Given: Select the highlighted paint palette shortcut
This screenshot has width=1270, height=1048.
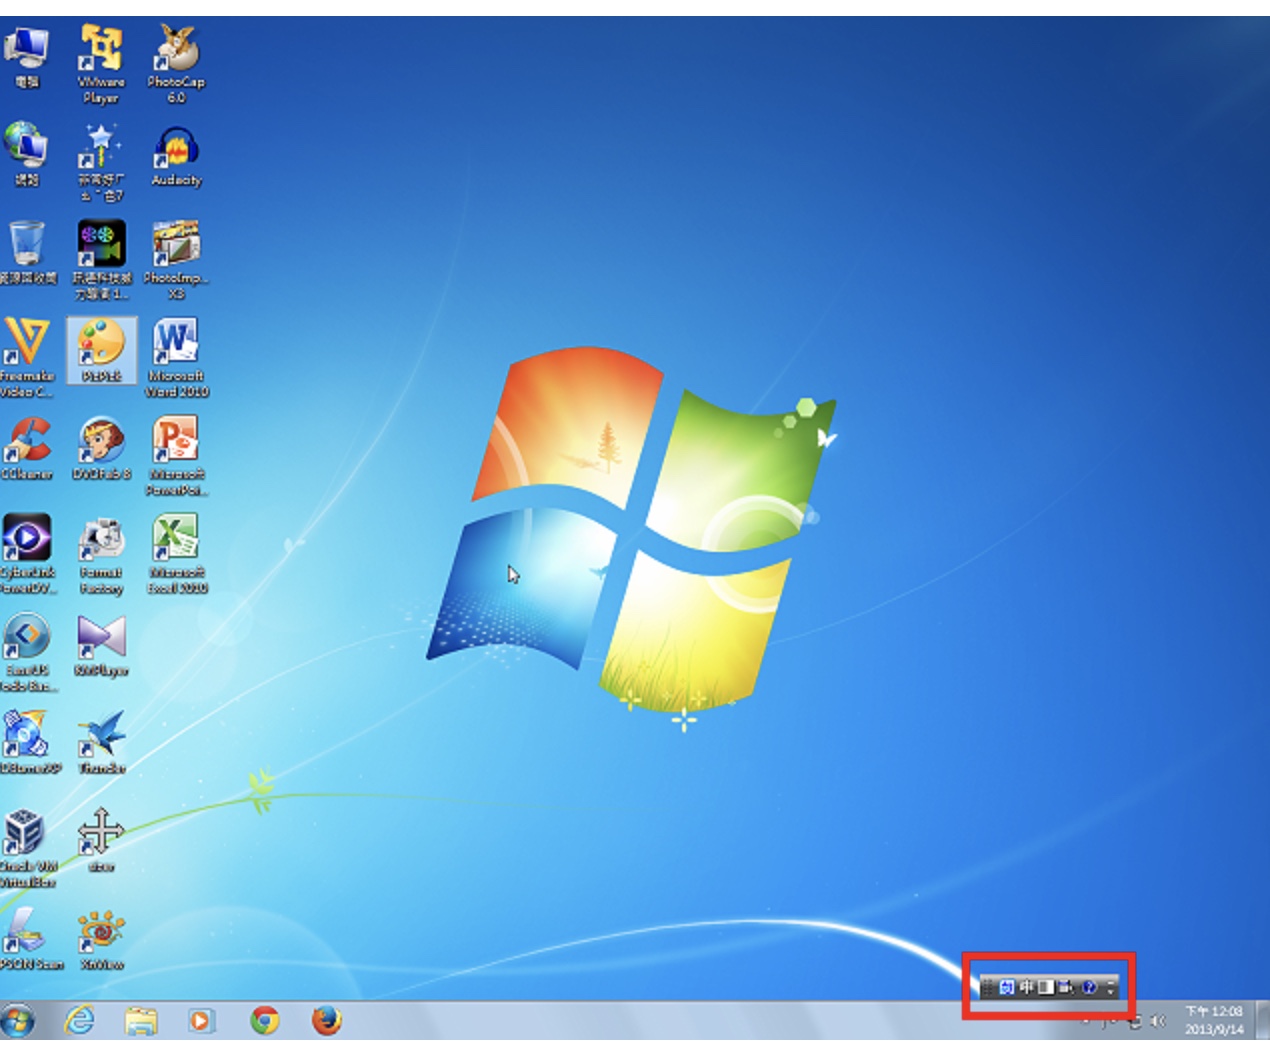Looking at the screenshot, I should tap(101, 350).
